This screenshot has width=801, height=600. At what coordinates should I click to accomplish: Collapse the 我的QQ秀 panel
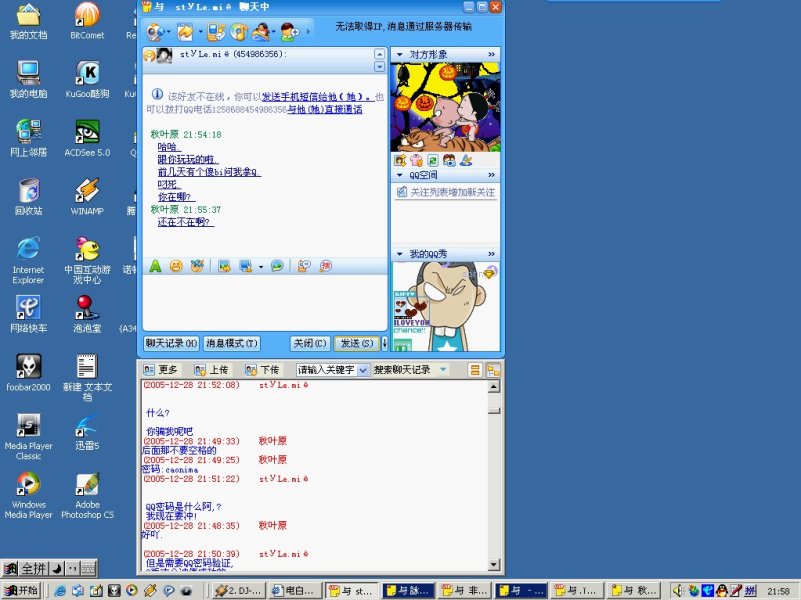pos(491,254)
